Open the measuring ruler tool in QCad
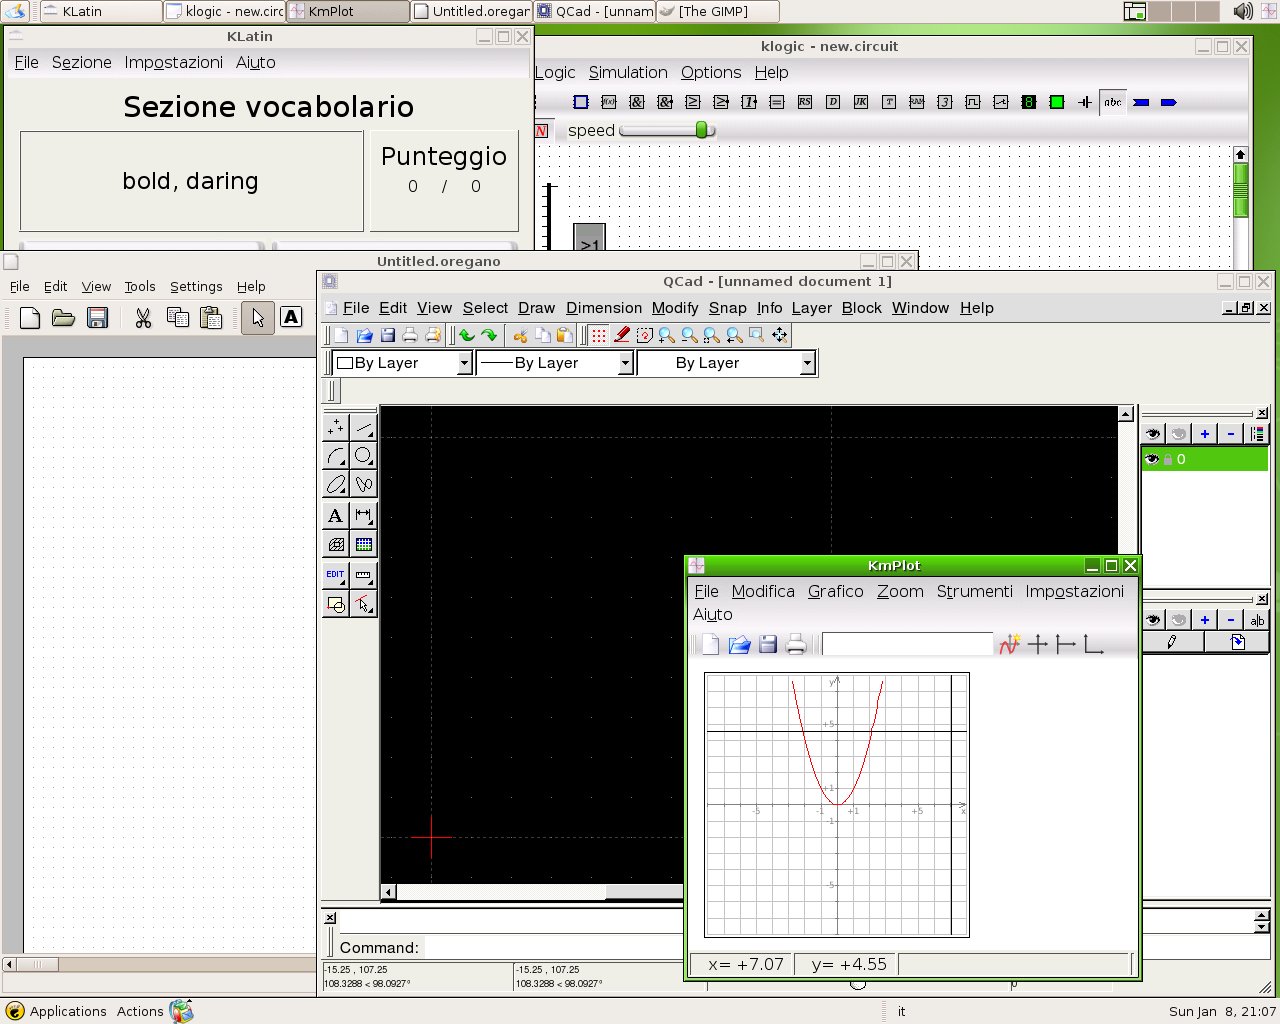This screenshot has height=1024, width=1280. [x=364, y=575]
